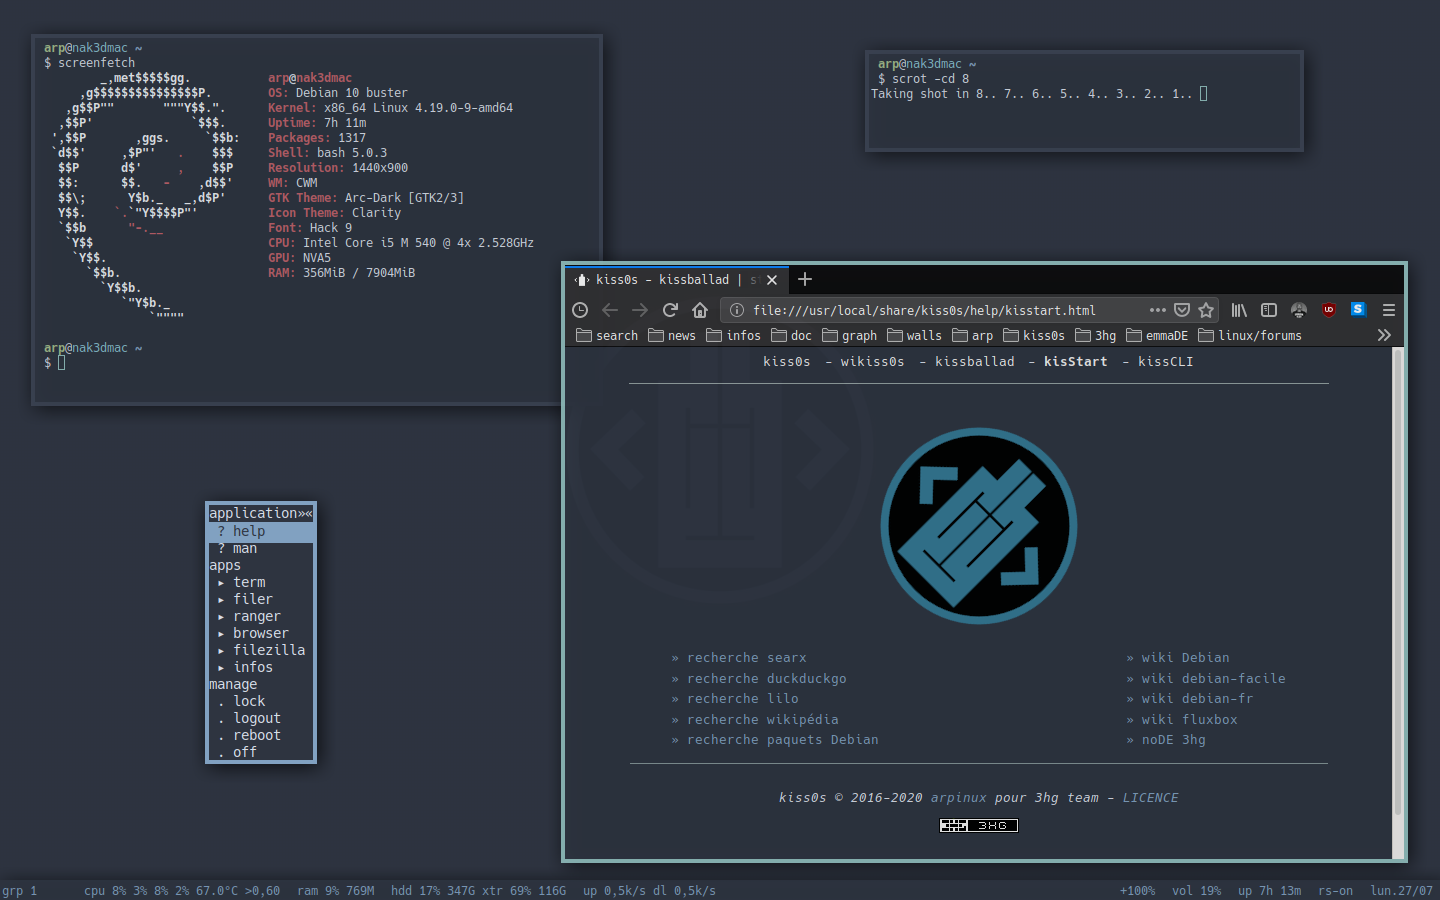Show more bookmarks with the chevron
This screenshot has height=900, width=1440.
pos(1384,335)
